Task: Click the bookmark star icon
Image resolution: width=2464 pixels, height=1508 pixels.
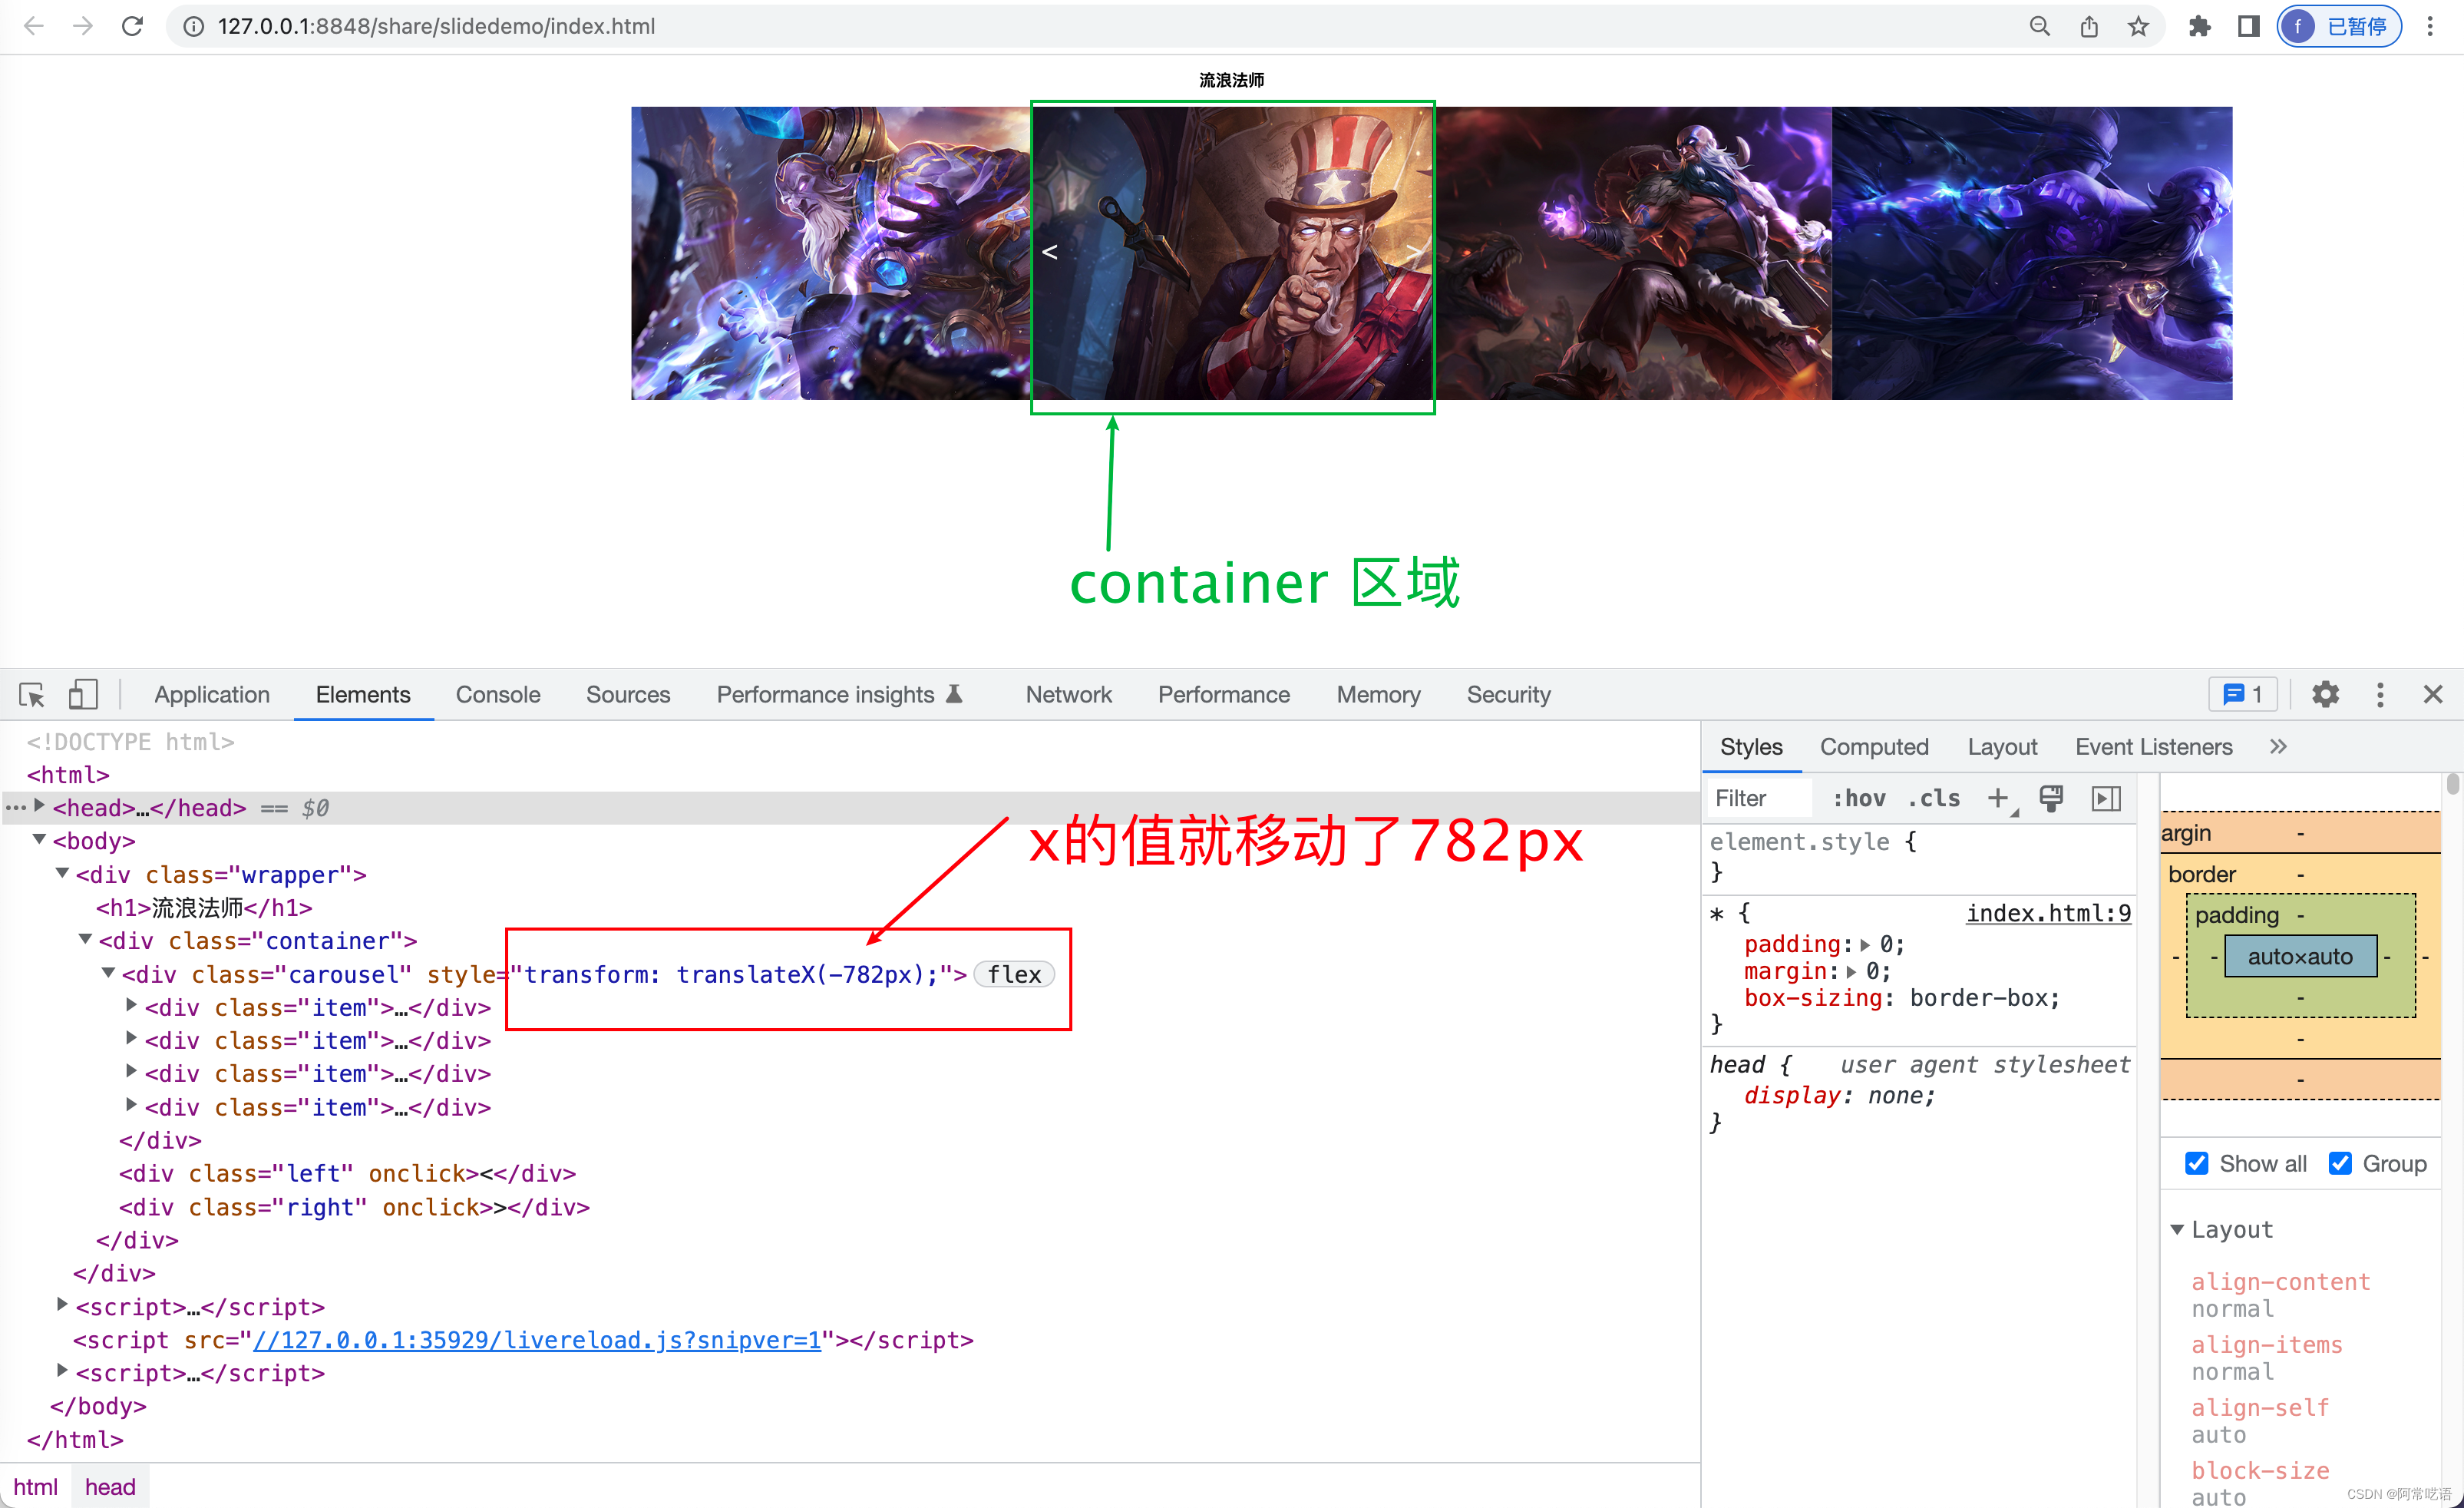Action: pos(2138,26)
